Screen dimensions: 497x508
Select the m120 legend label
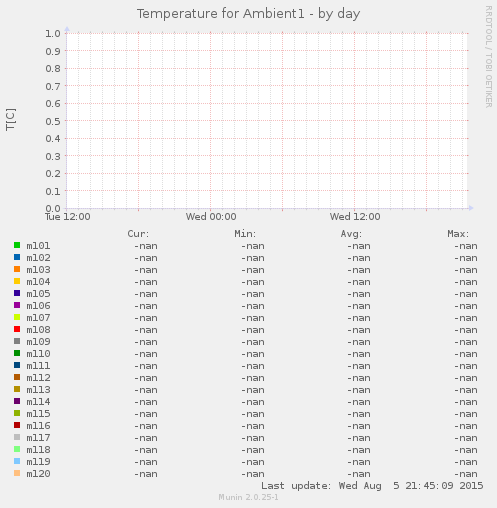(x=38, y=474)
